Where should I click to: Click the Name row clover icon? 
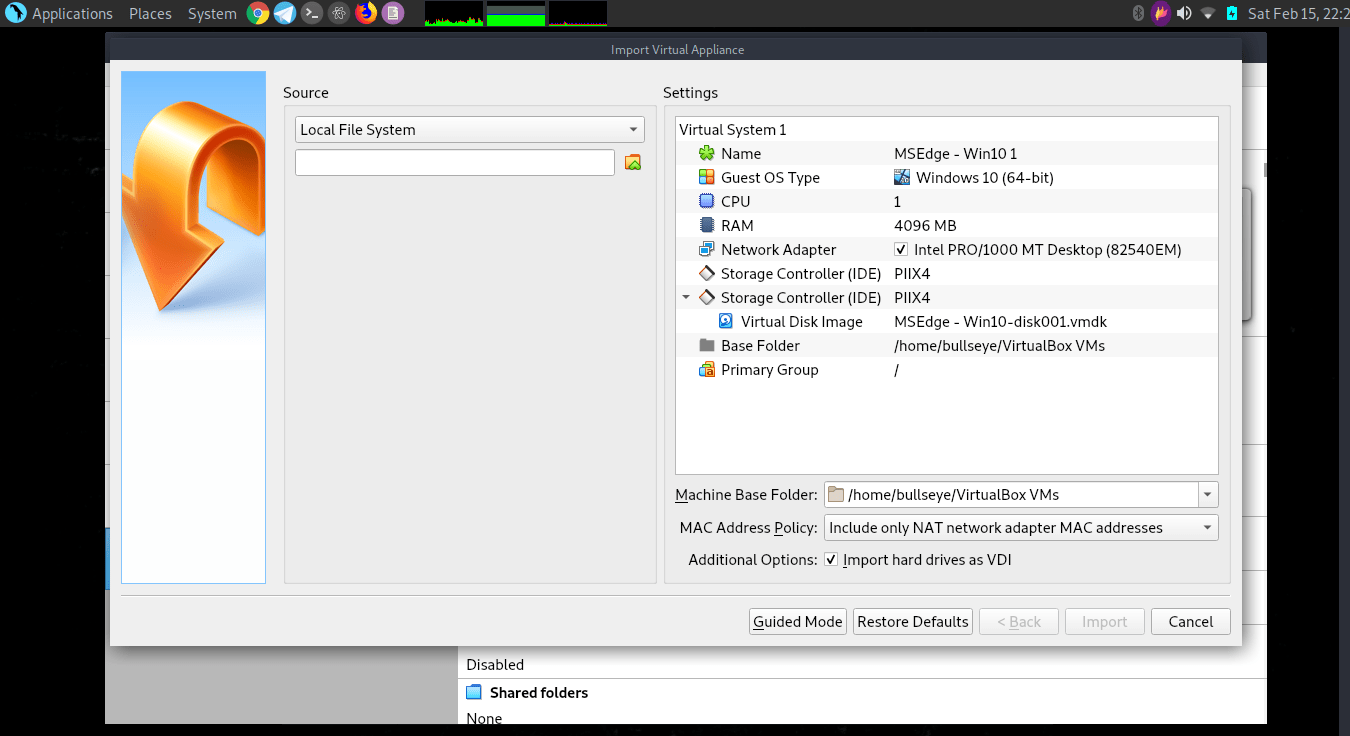tap(707, 153)
